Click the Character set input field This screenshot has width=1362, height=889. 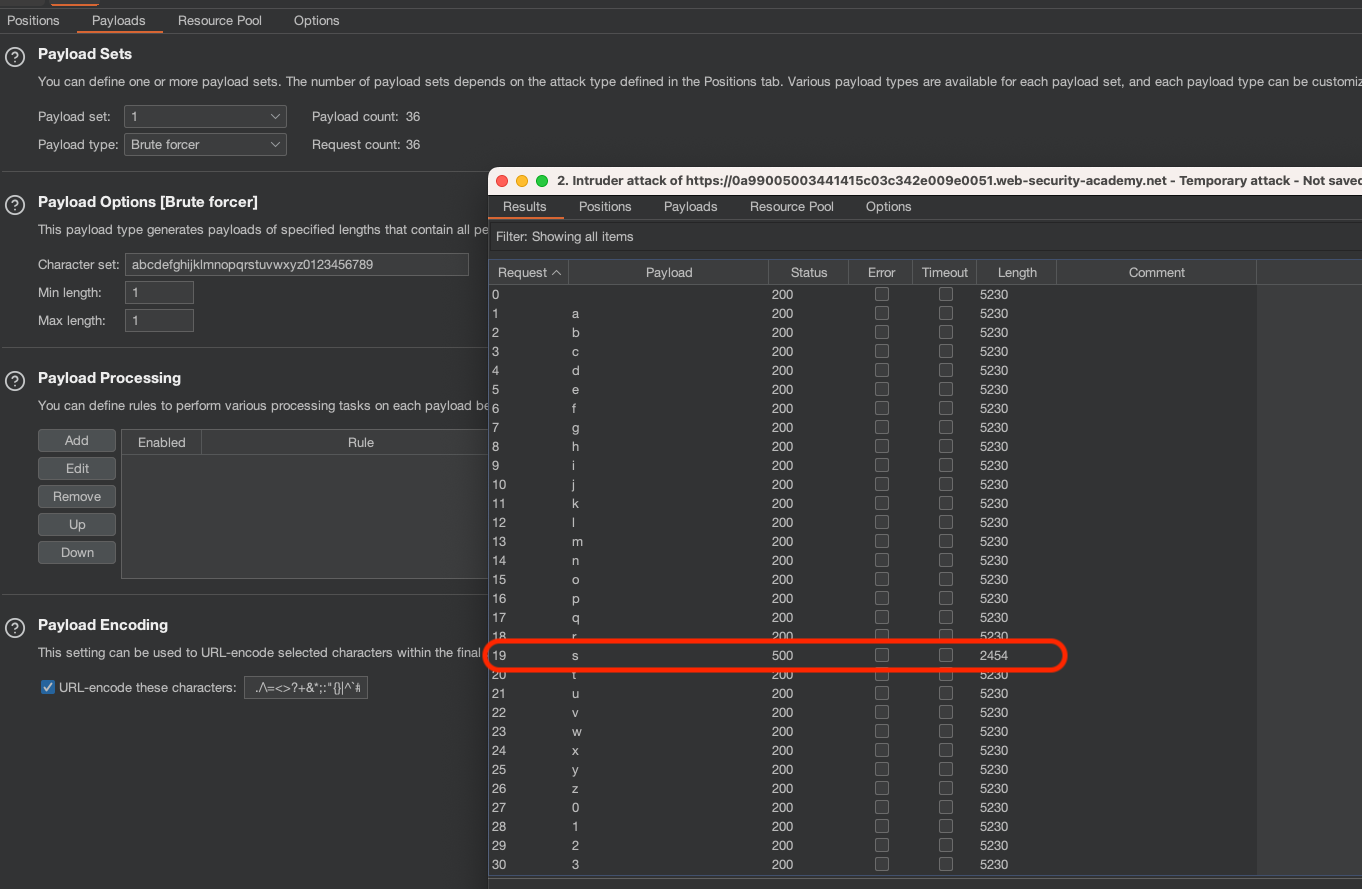click(297, 265)
